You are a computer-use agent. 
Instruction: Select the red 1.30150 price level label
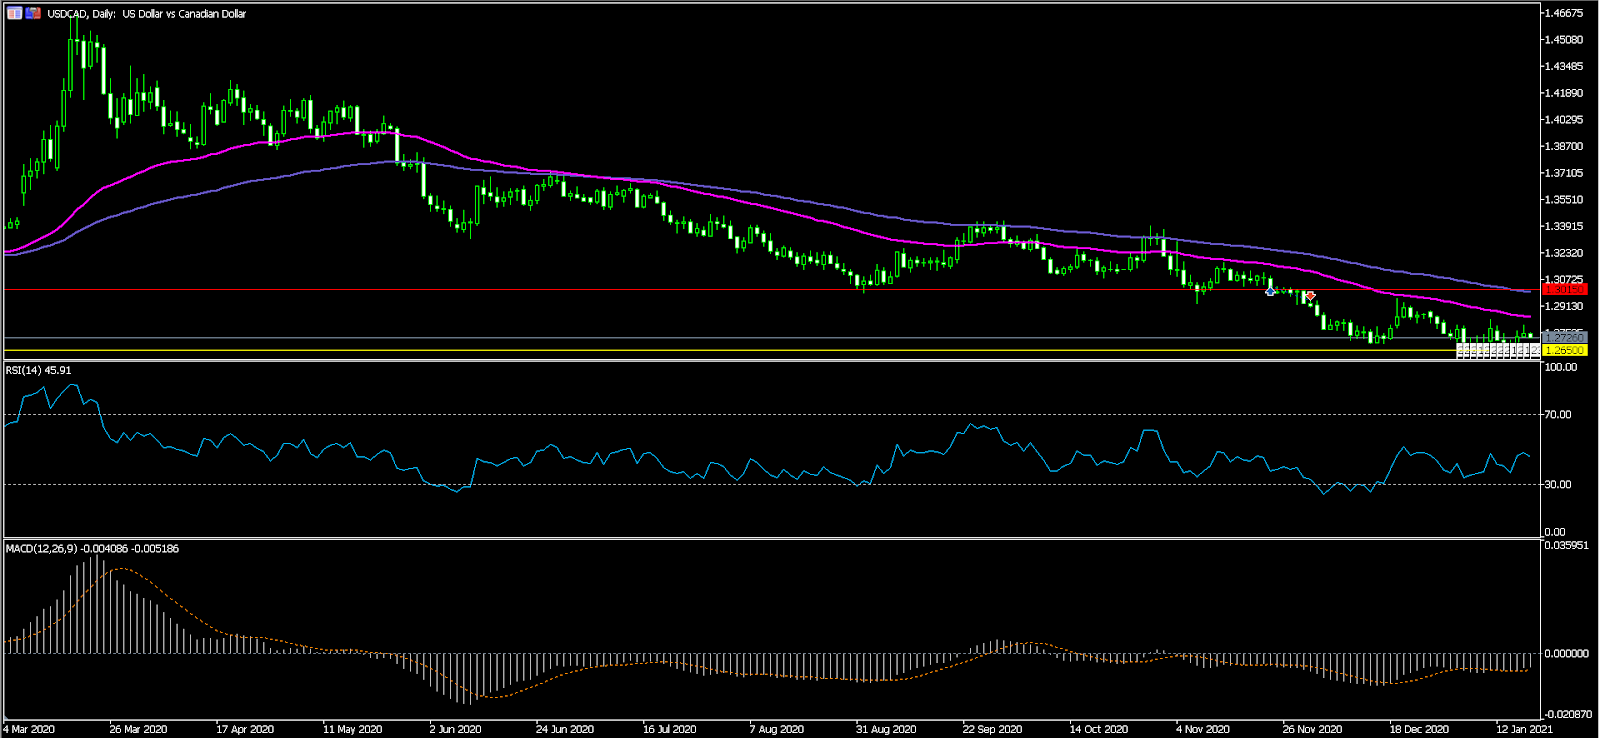click(1565, 290)
